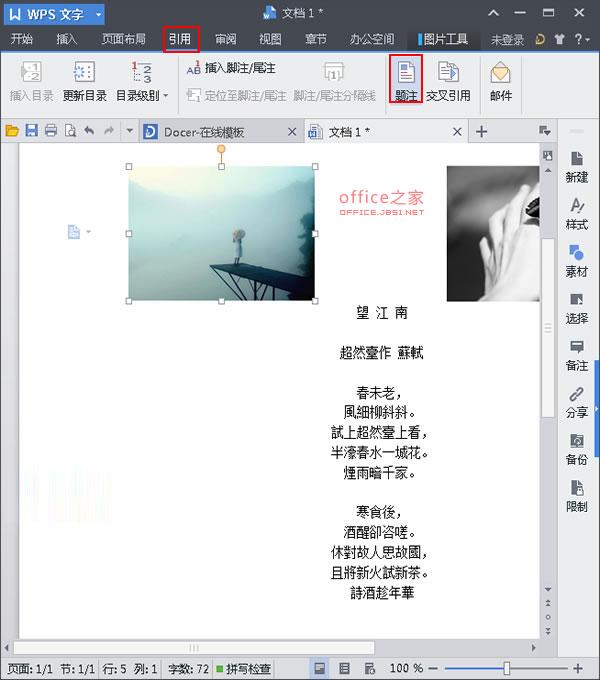
Task: Open the 样式 styles panel in sidebar
Action: coord(576,213)
